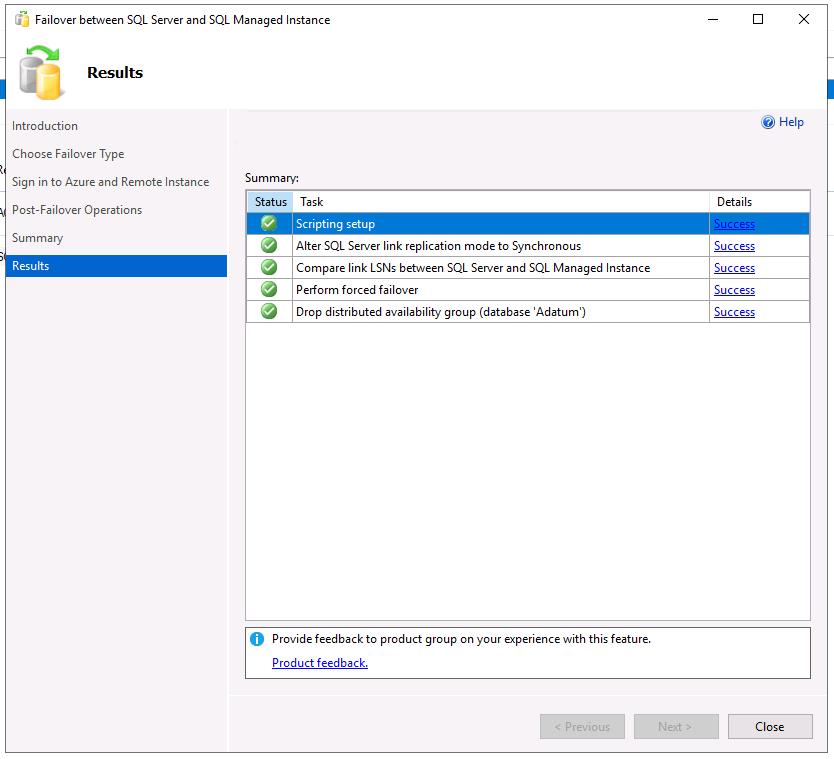The height and width of the screenshot is (759, 834).
Task: Click the green check icon for Drop distributed availability group
Action: tap(269, 311)
